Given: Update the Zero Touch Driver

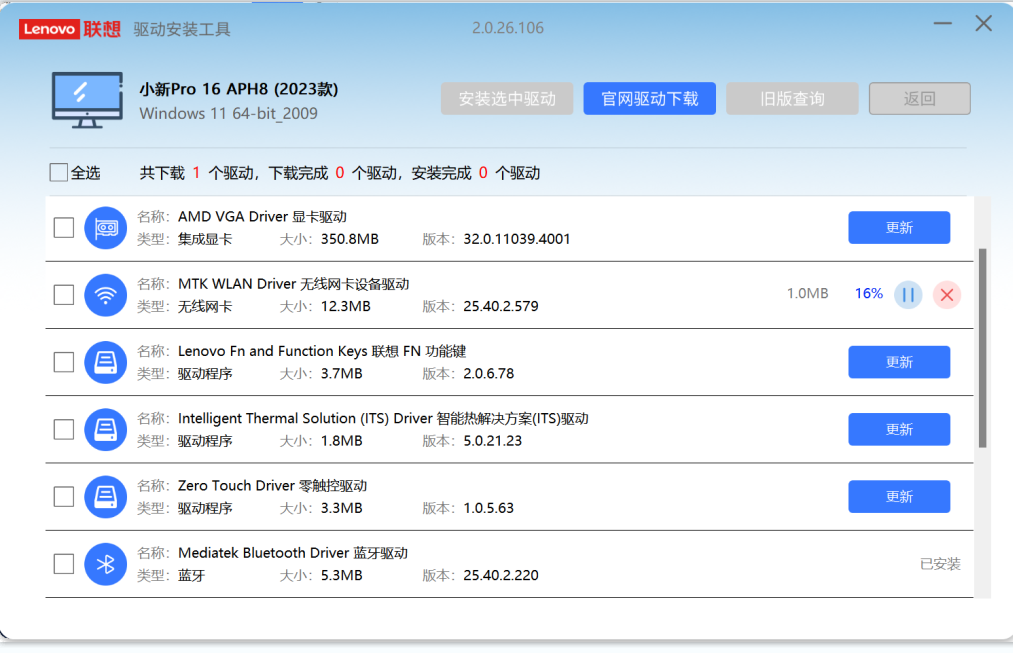Looking at the screenshot, I should click(x=899, y=497).
